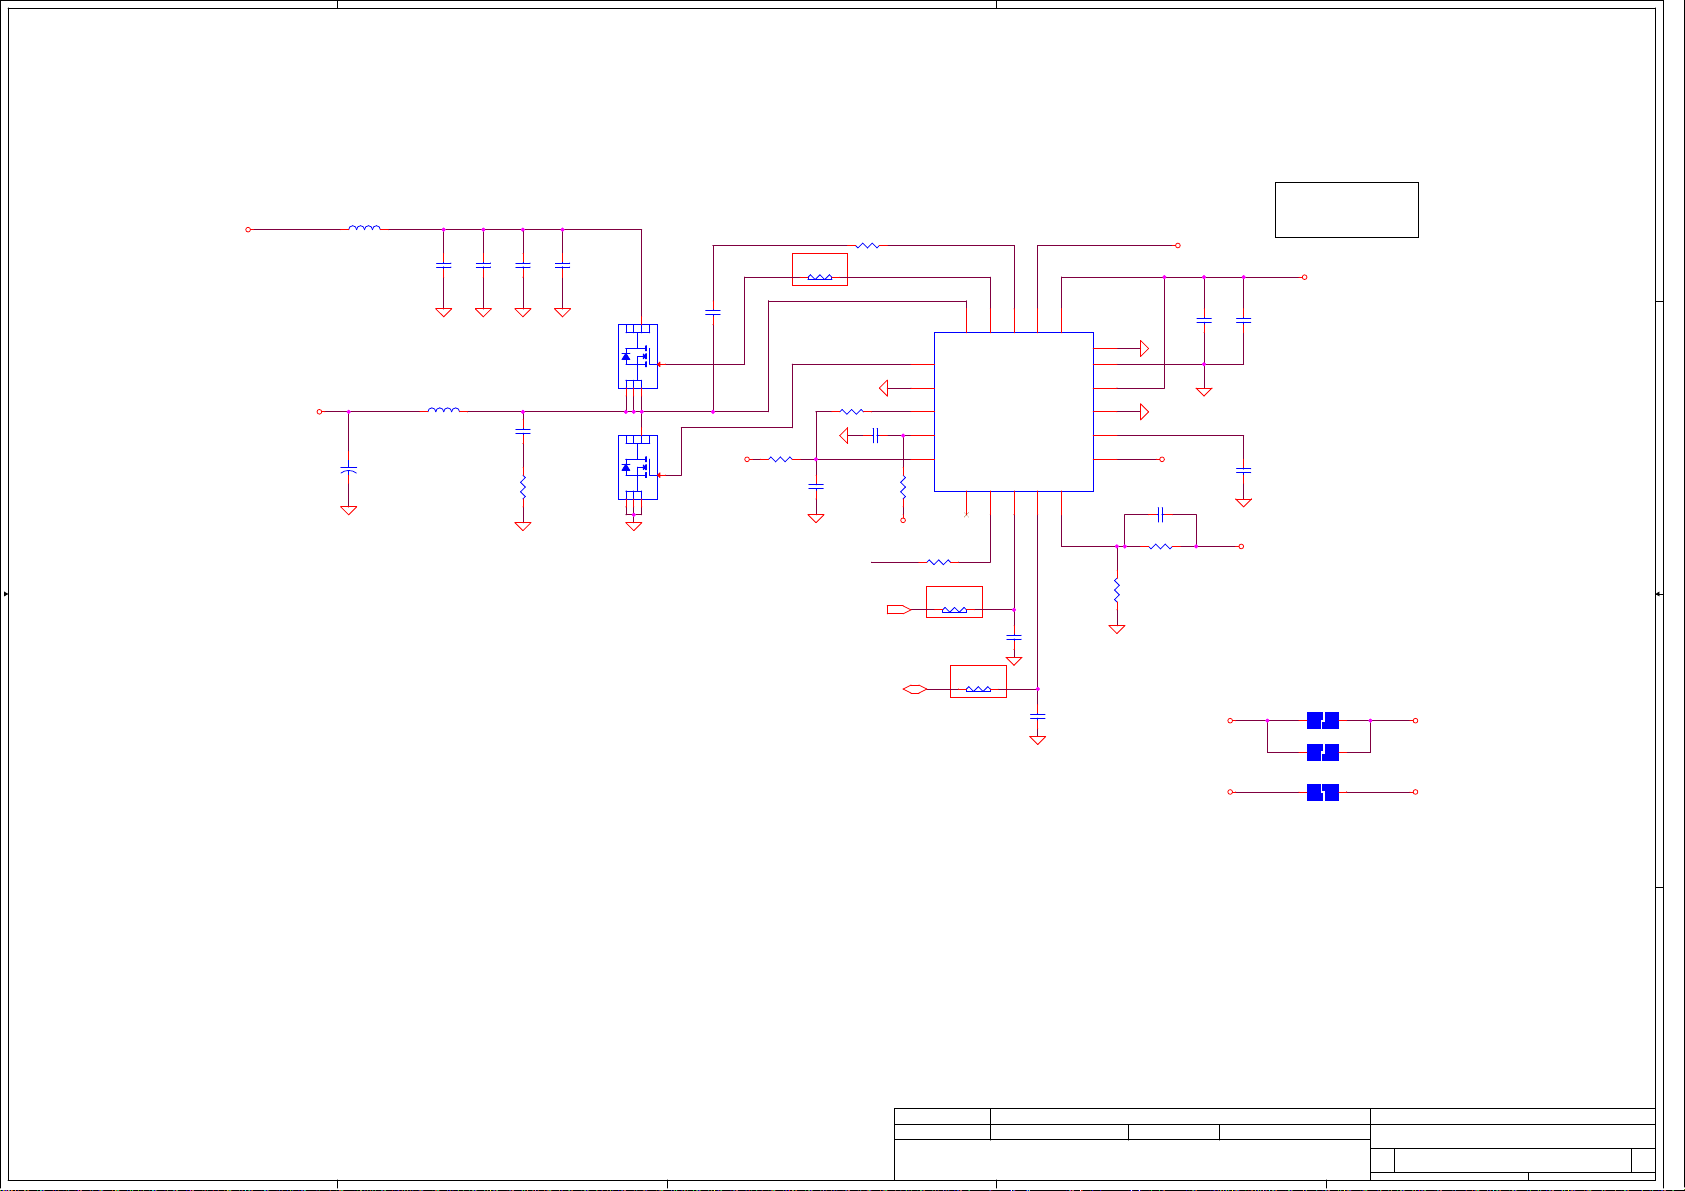The image size is (1685, 1191).
Task: Select the resistor beside the left open terminal
Action: pyautogui.click(x=780, y=459)
